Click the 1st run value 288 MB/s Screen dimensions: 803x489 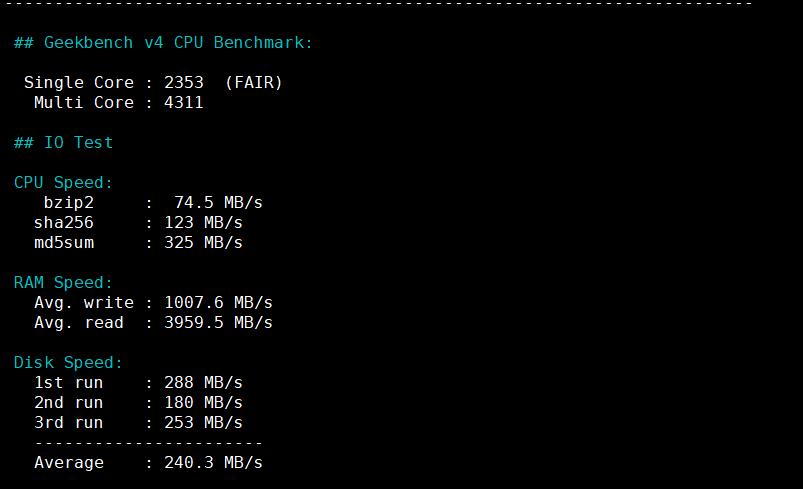coord(203,383)
